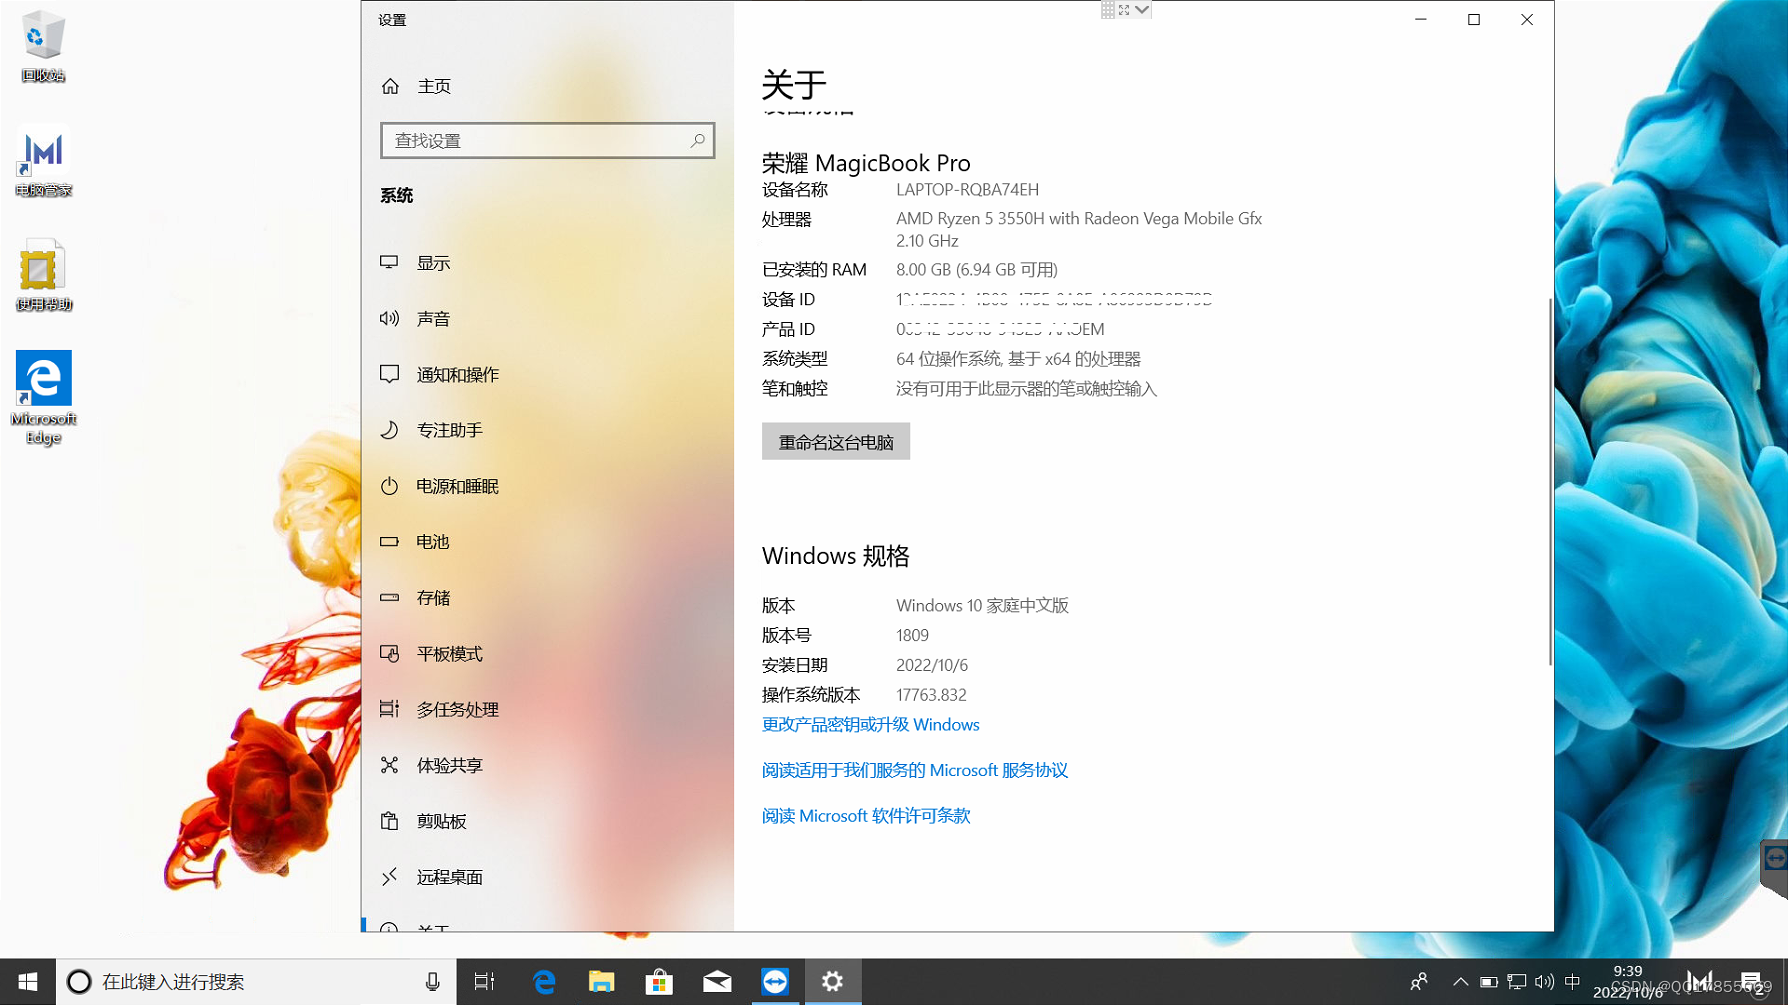Click the device name LAPTOP-RQBA74EH

(x=967, y=190)
